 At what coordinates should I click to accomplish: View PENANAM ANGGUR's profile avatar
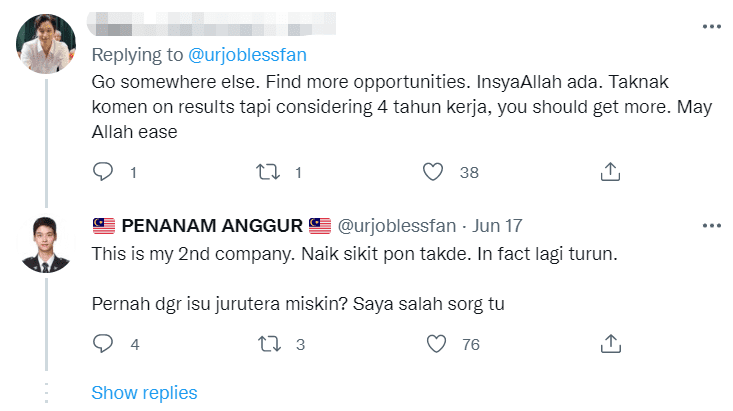click(x=46, y=244)
